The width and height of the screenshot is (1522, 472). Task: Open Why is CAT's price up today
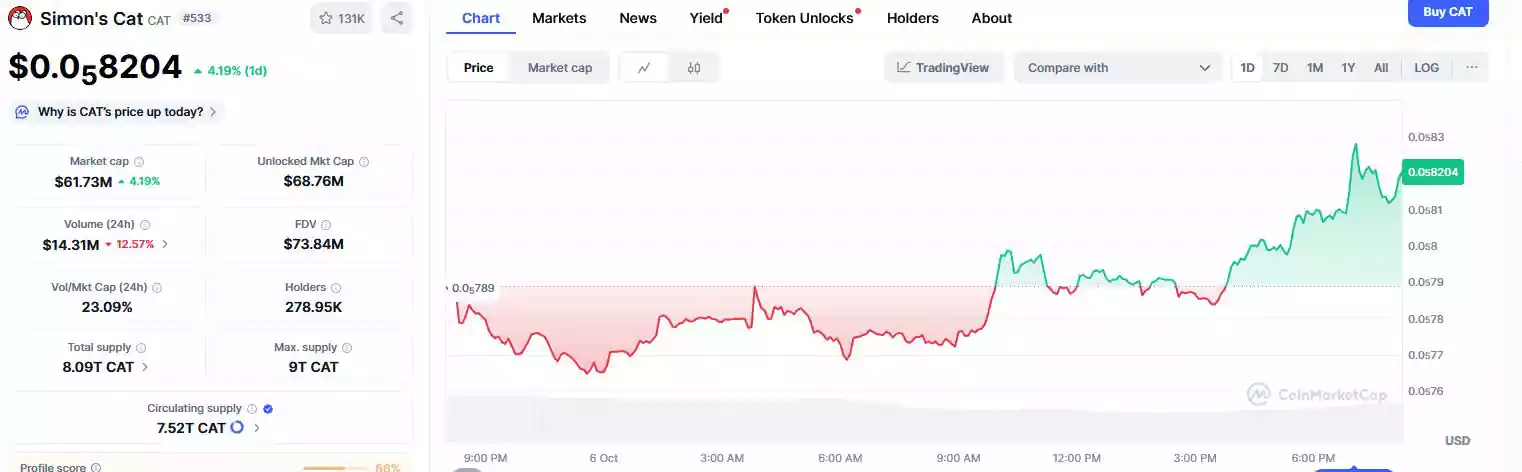pos(120,112)
